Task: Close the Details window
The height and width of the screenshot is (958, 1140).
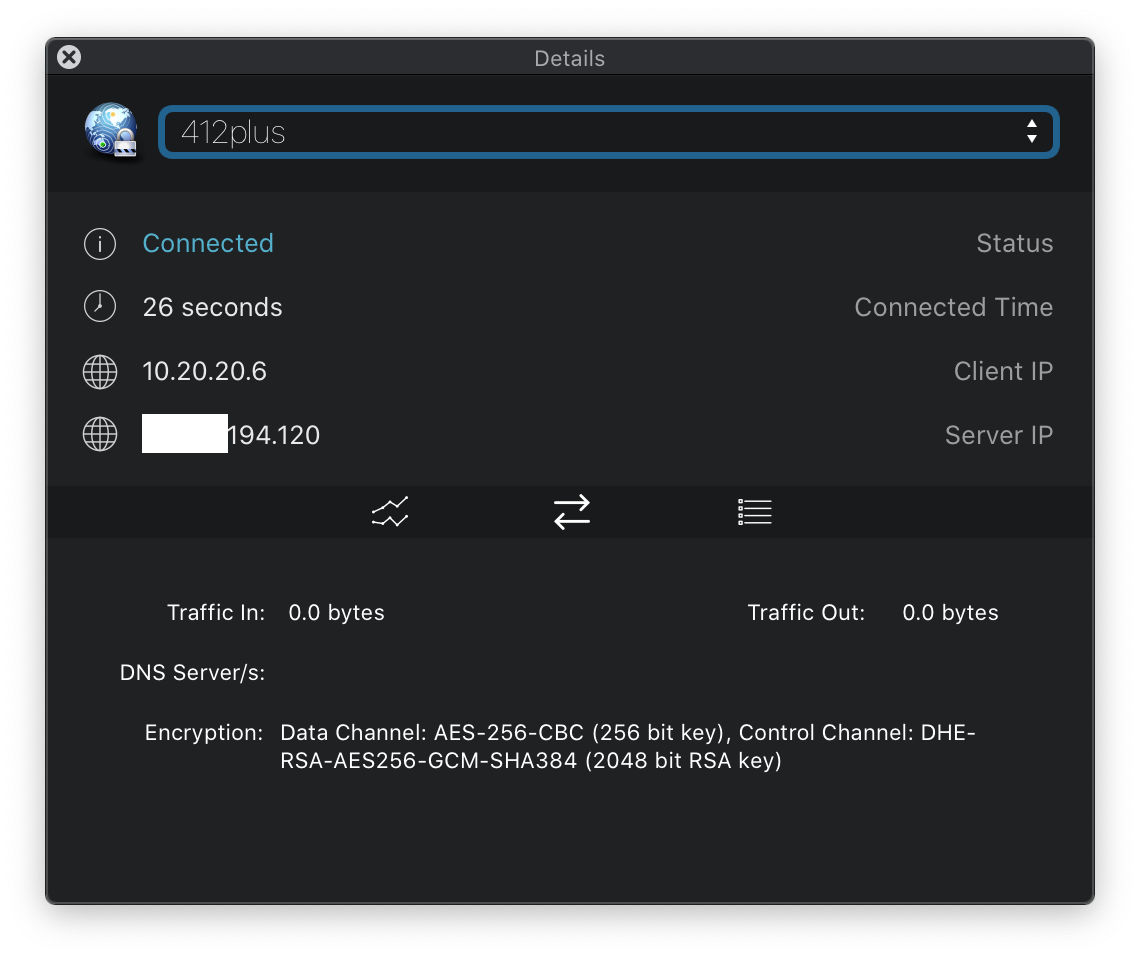Action: pos(69,57)
